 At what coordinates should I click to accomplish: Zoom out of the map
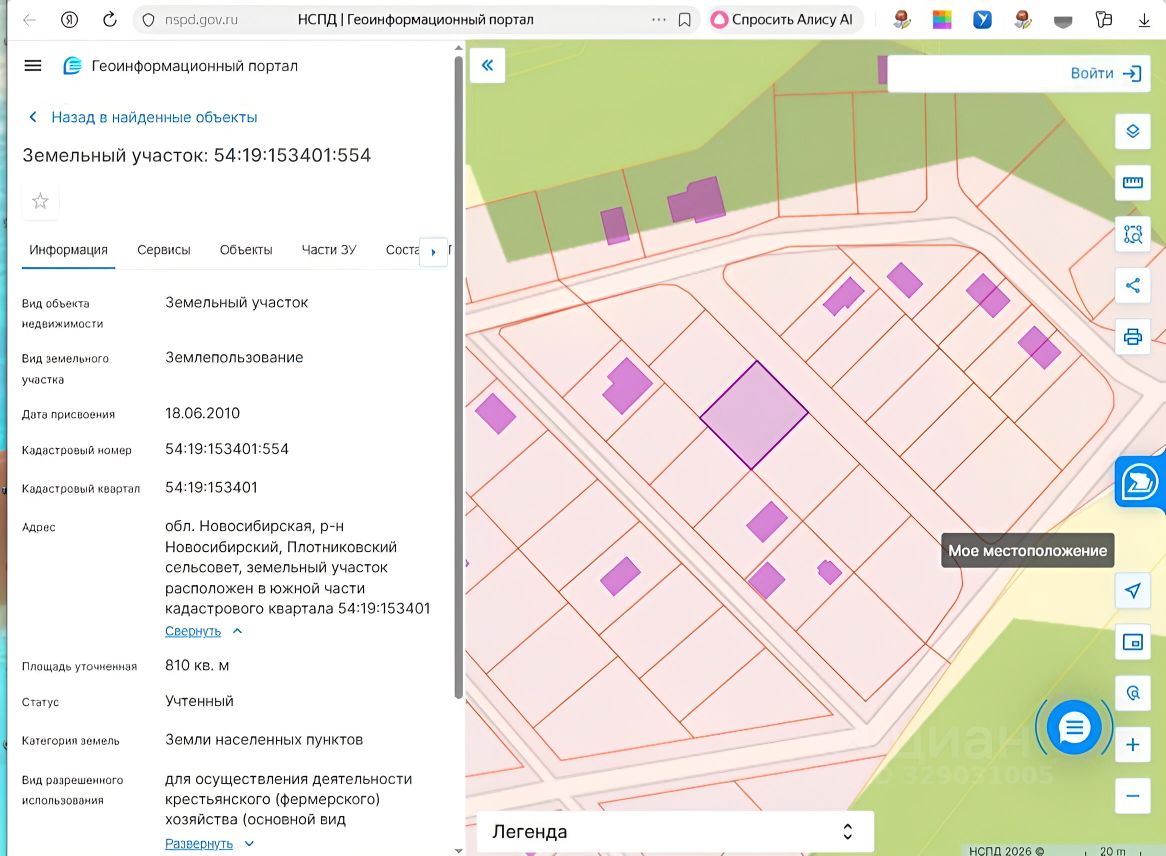(1132, 796)
